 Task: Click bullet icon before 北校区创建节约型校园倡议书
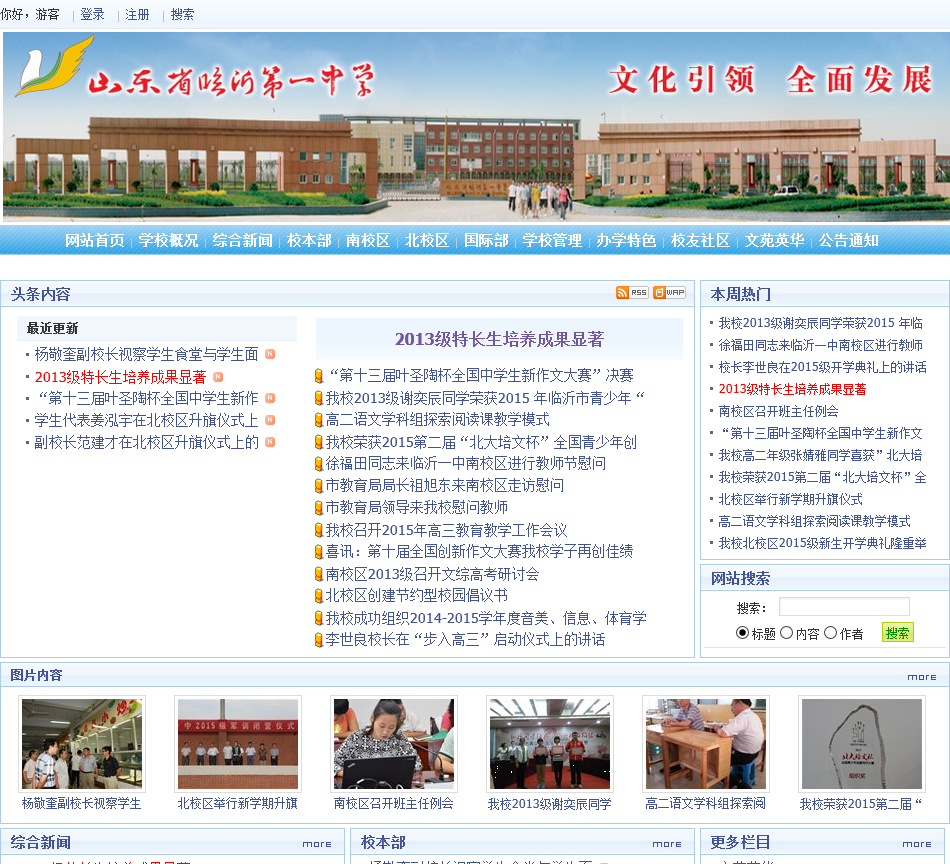pos(319,596)
